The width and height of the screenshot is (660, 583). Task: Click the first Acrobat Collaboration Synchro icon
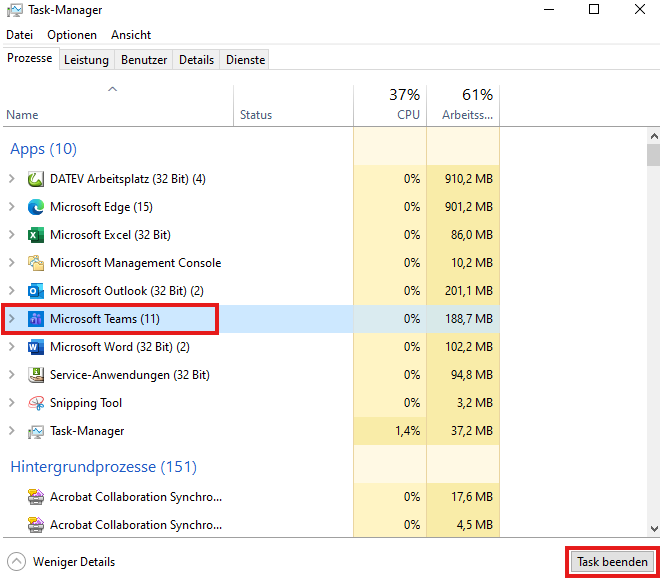pyautogui.click(x=36, y=497)
